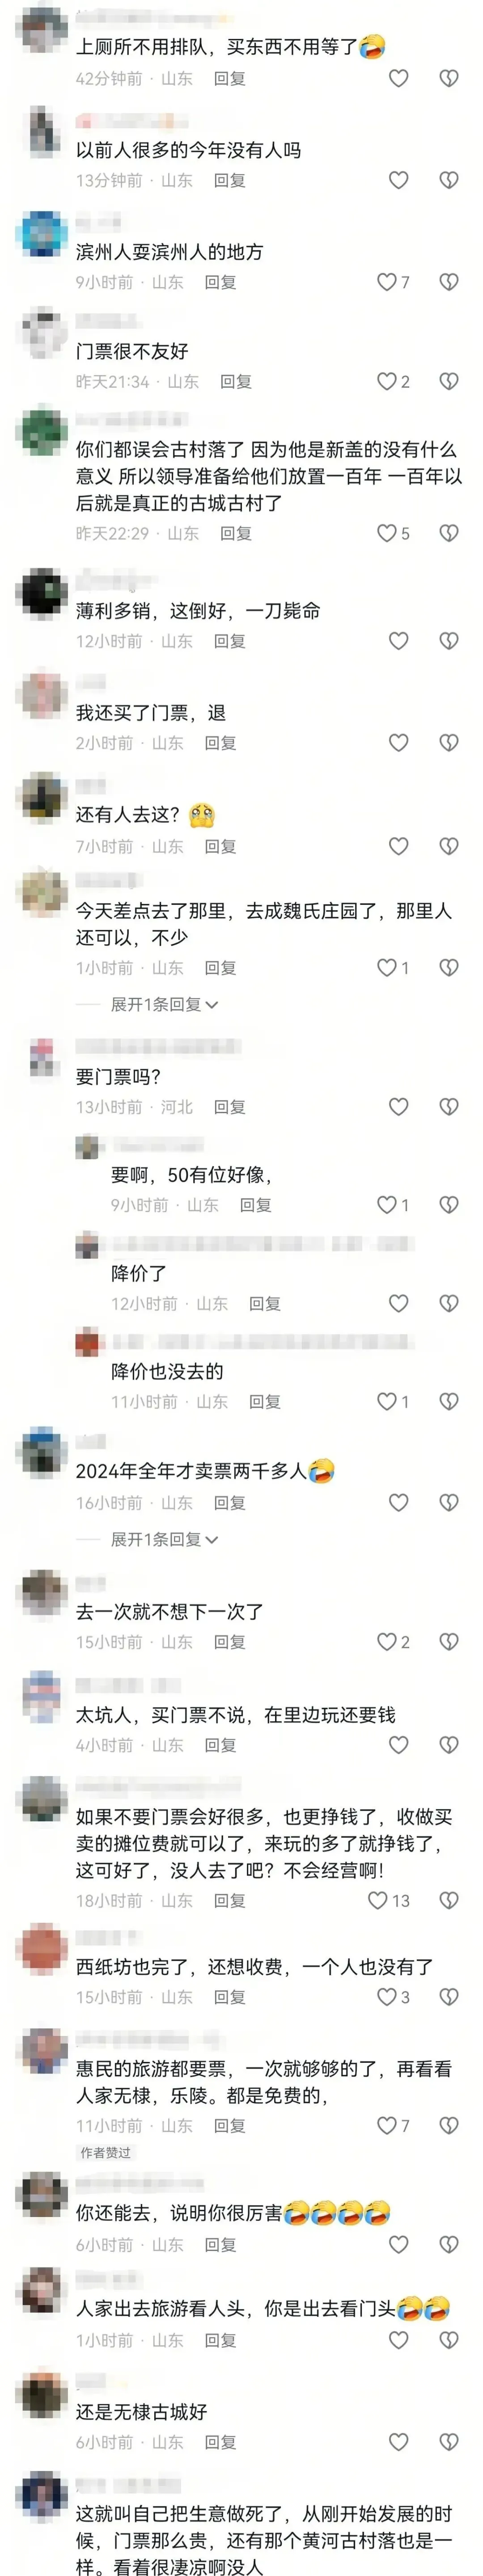Reply to "以前人很多的今年没有人吗"
The height and width of the screenshot is (2576, 483).
click(230, 180)
